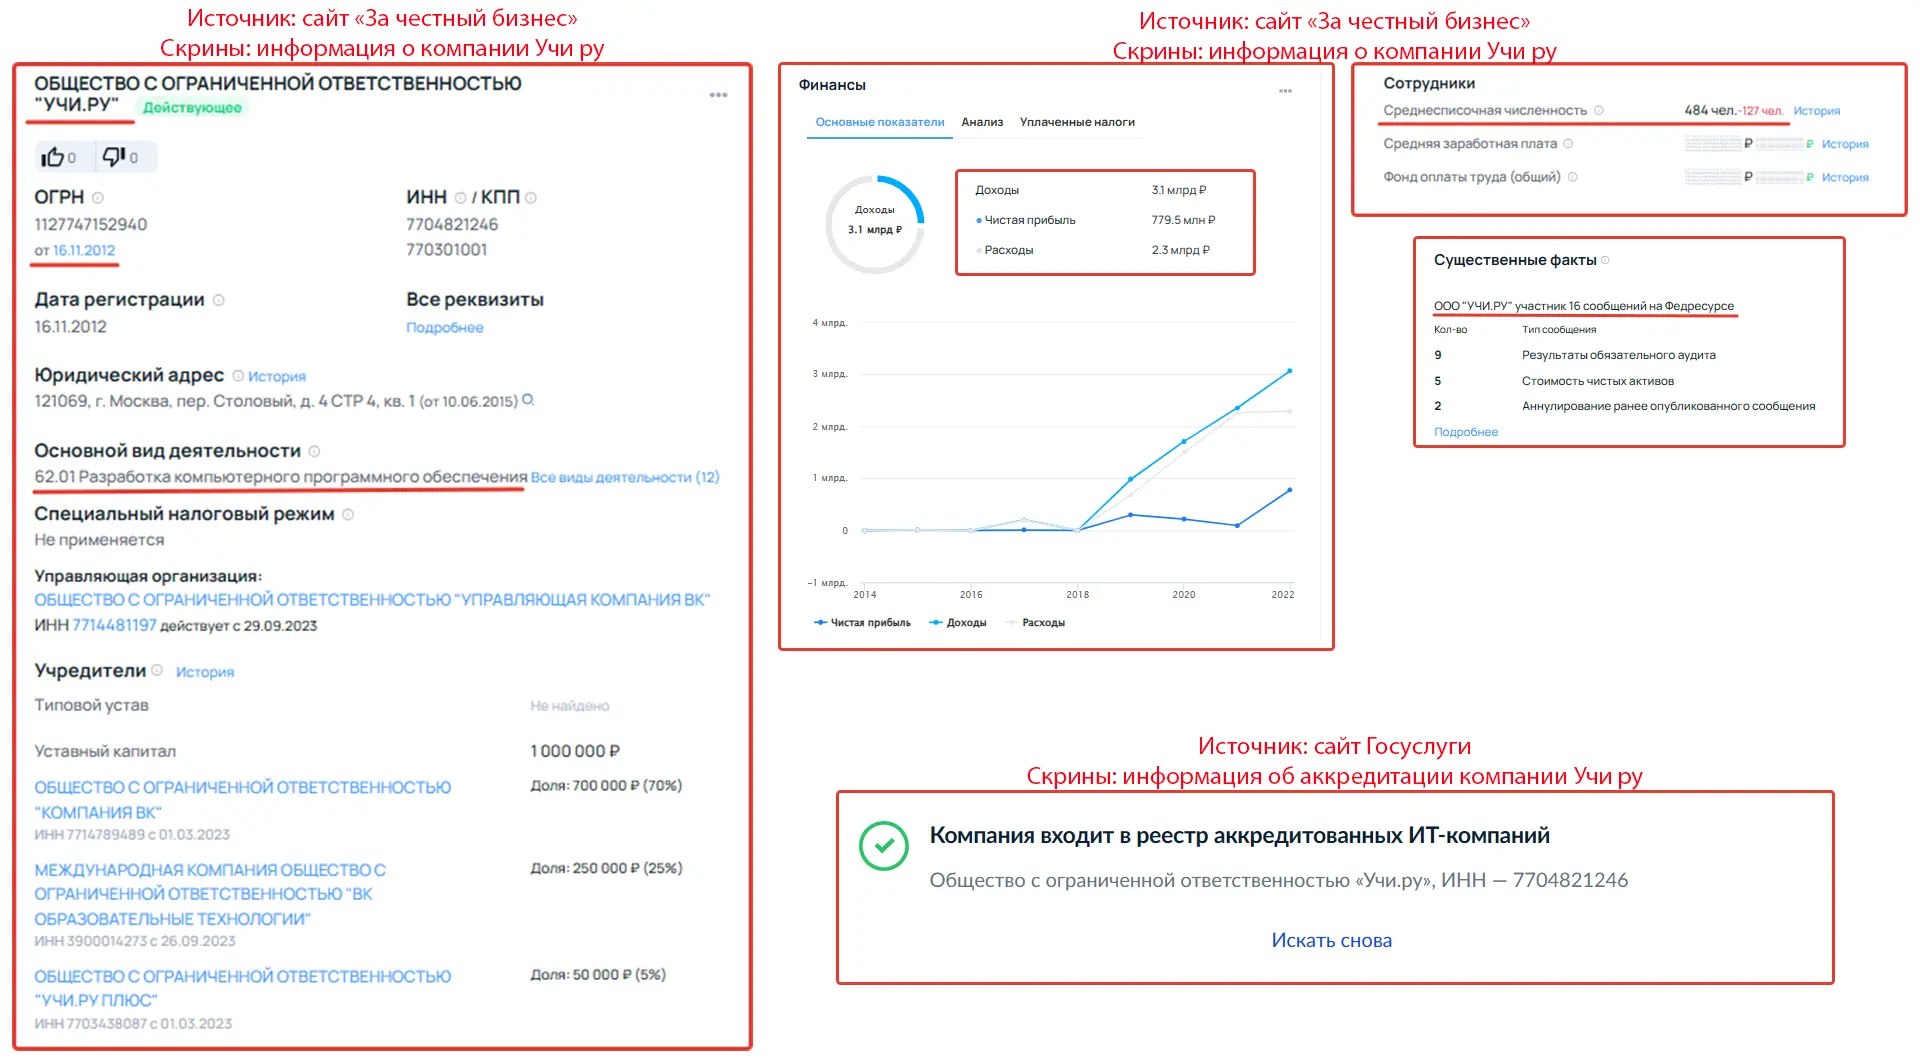Click the share text Доля: 700 000 ₽ (70%)
Screen dimensions: 1920x1059
[606, 786]
